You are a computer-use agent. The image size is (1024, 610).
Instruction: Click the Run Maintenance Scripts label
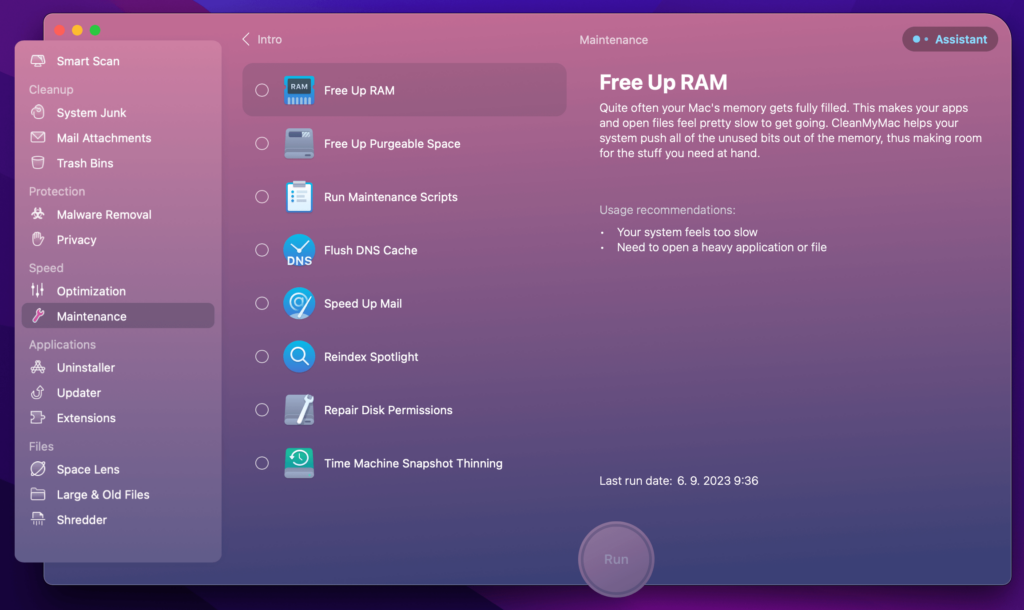(391, 197)
